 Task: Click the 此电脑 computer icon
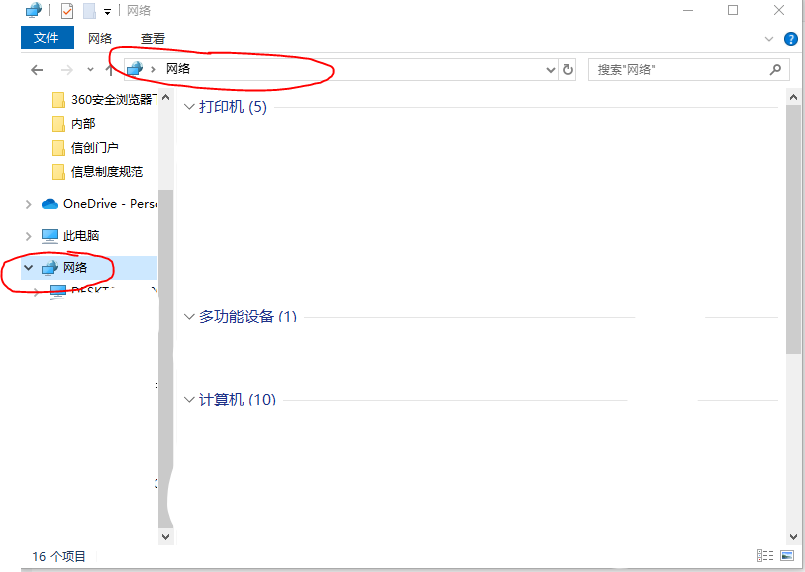pyautogui.click(x=50, y=236)
